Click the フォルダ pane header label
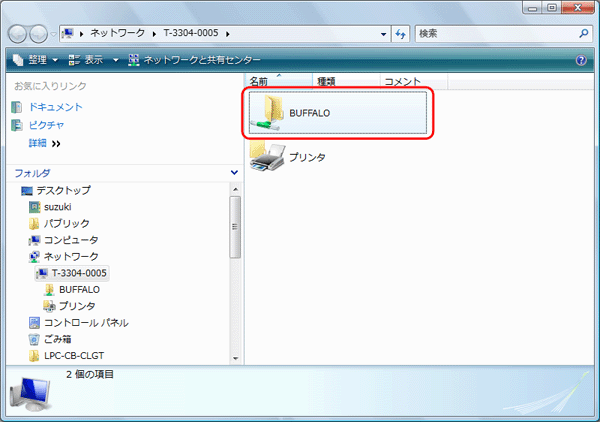 [x=32, y=173]
